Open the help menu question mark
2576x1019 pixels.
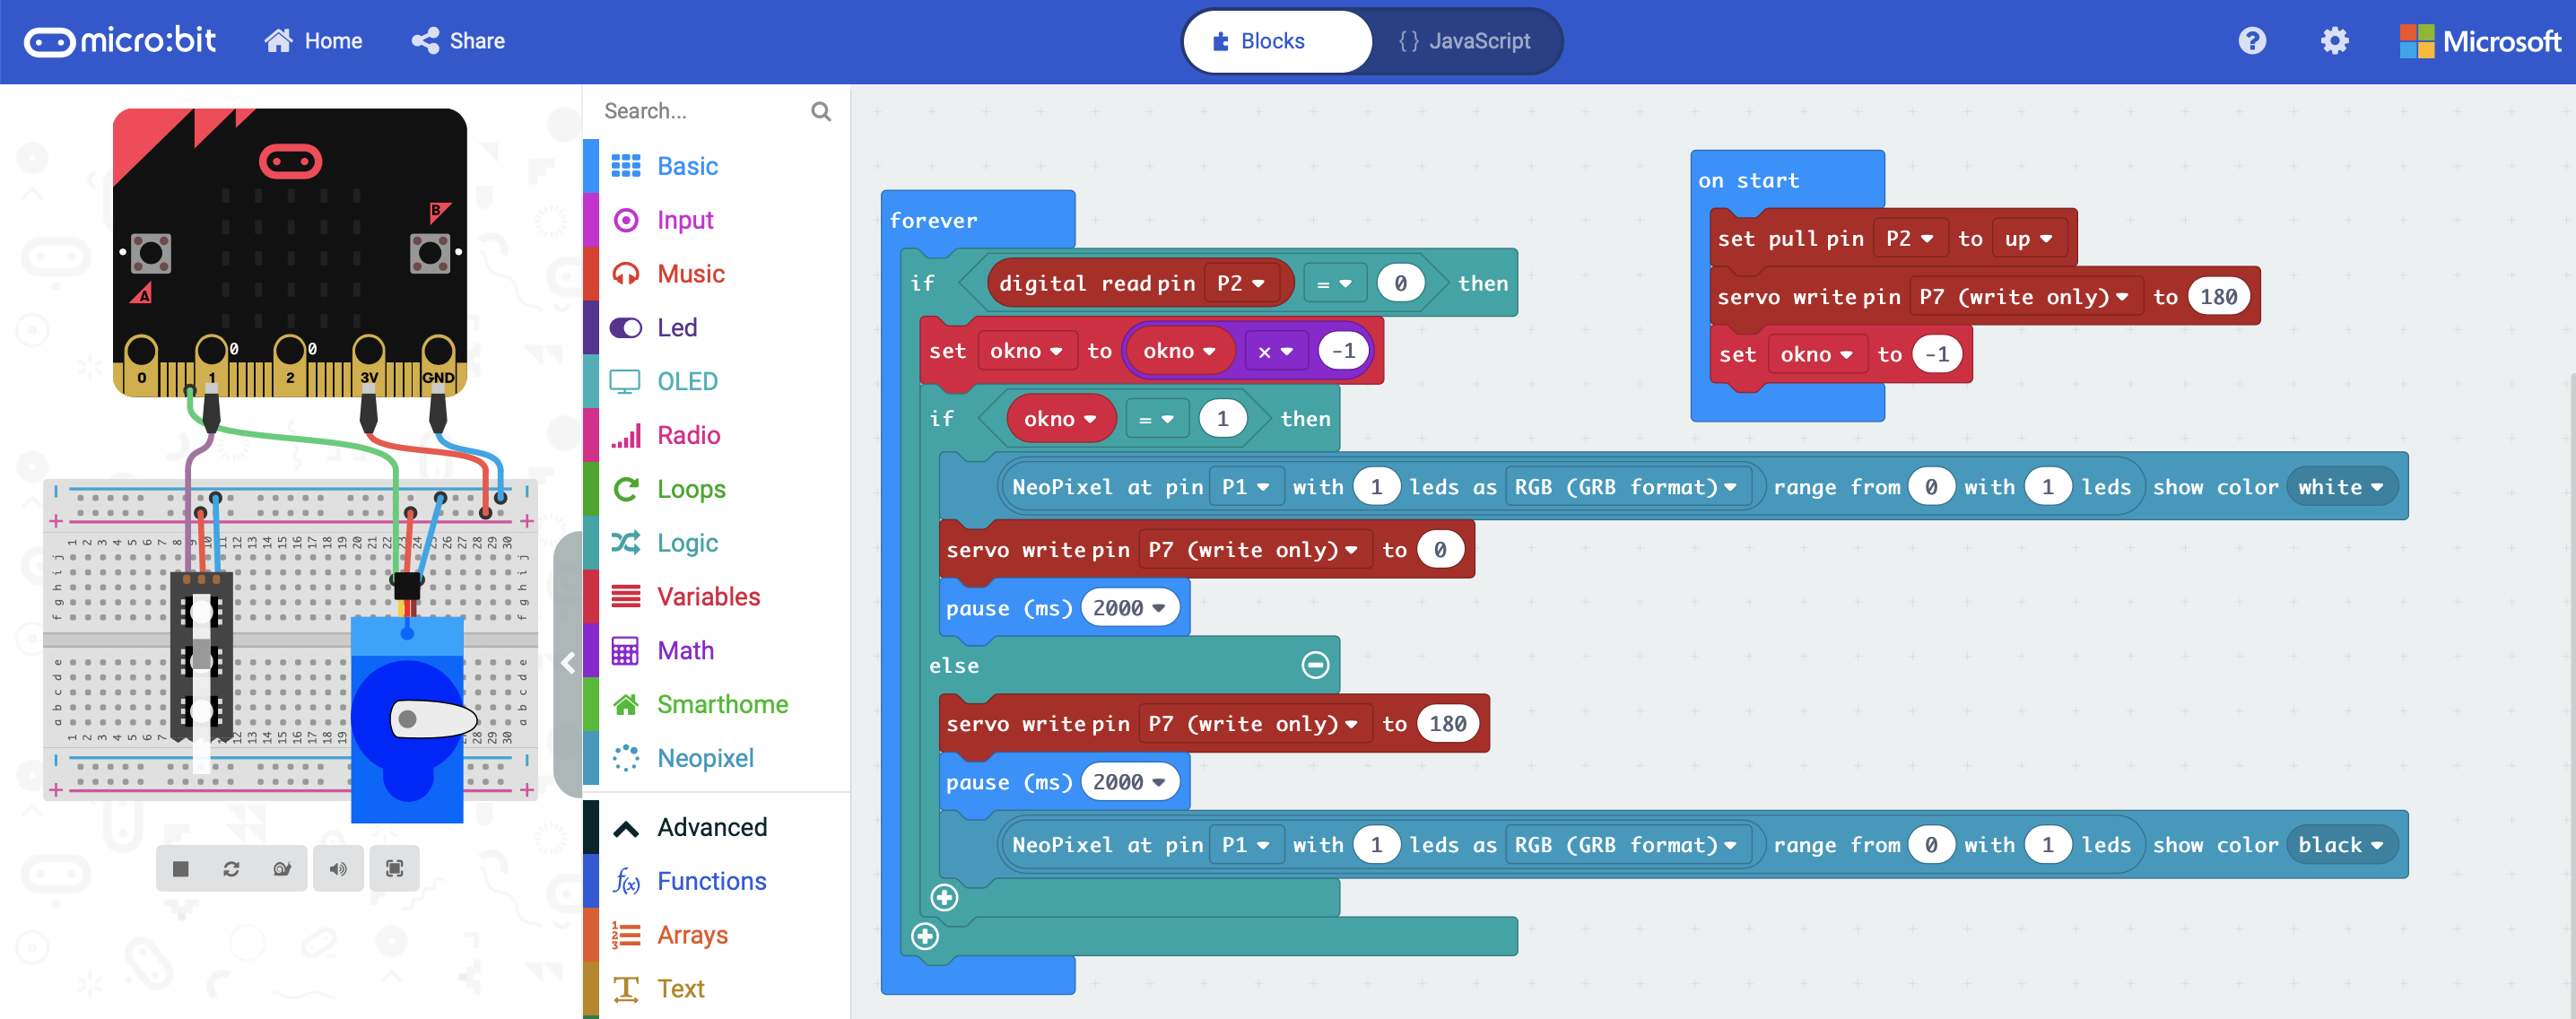coord(2252,41)
